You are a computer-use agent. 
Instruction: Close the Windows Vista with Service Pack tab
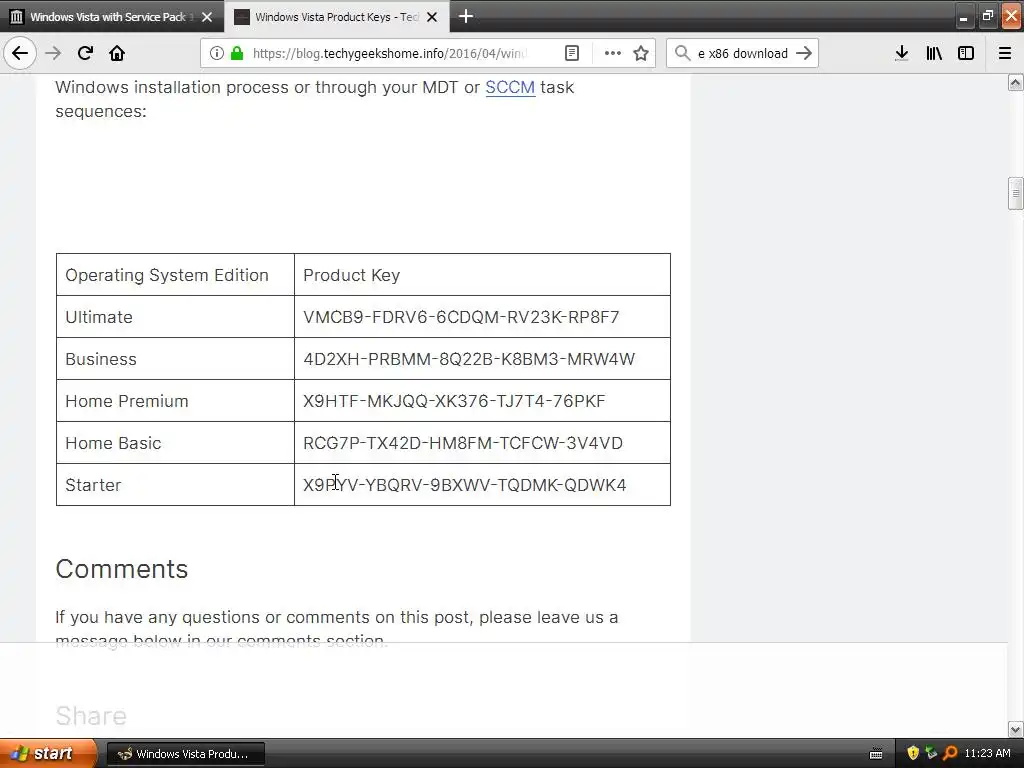tap(207, 17)
